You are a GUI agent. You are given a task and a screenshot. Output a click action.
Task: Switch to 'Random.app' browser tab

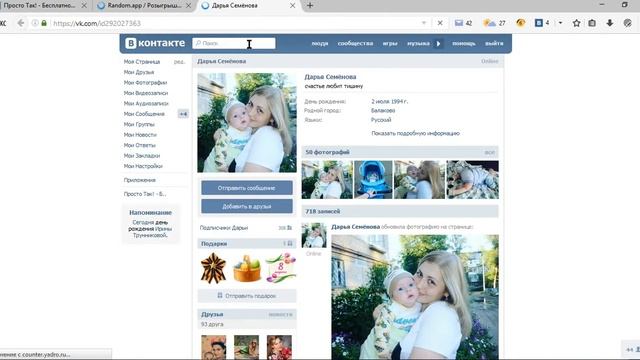[x=144, y=6]
